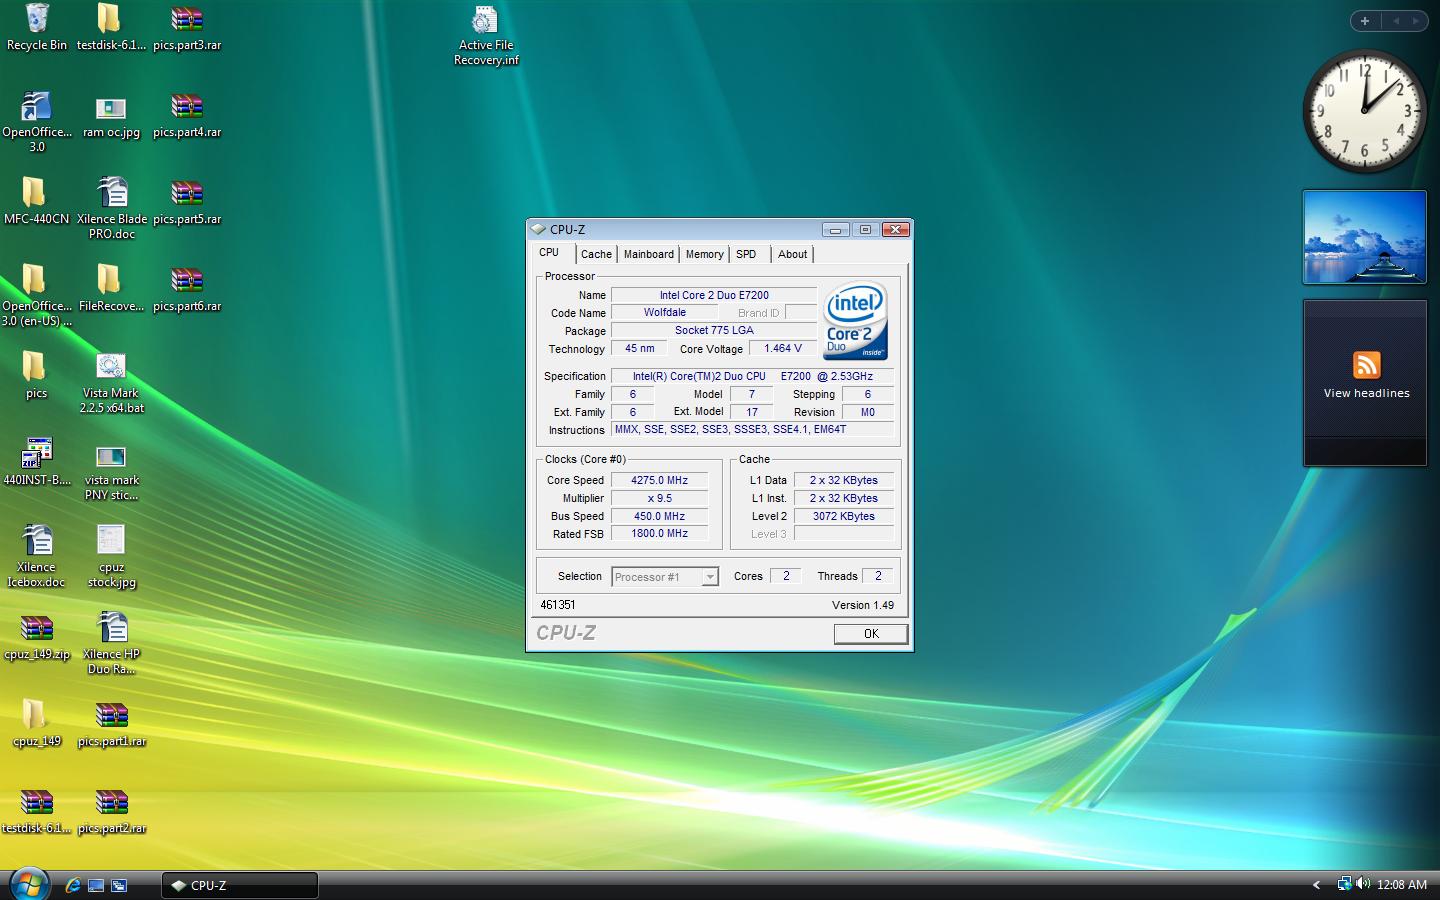Select Active File Recovery.inf icon

pyautogui.click(x=486, y=35)
